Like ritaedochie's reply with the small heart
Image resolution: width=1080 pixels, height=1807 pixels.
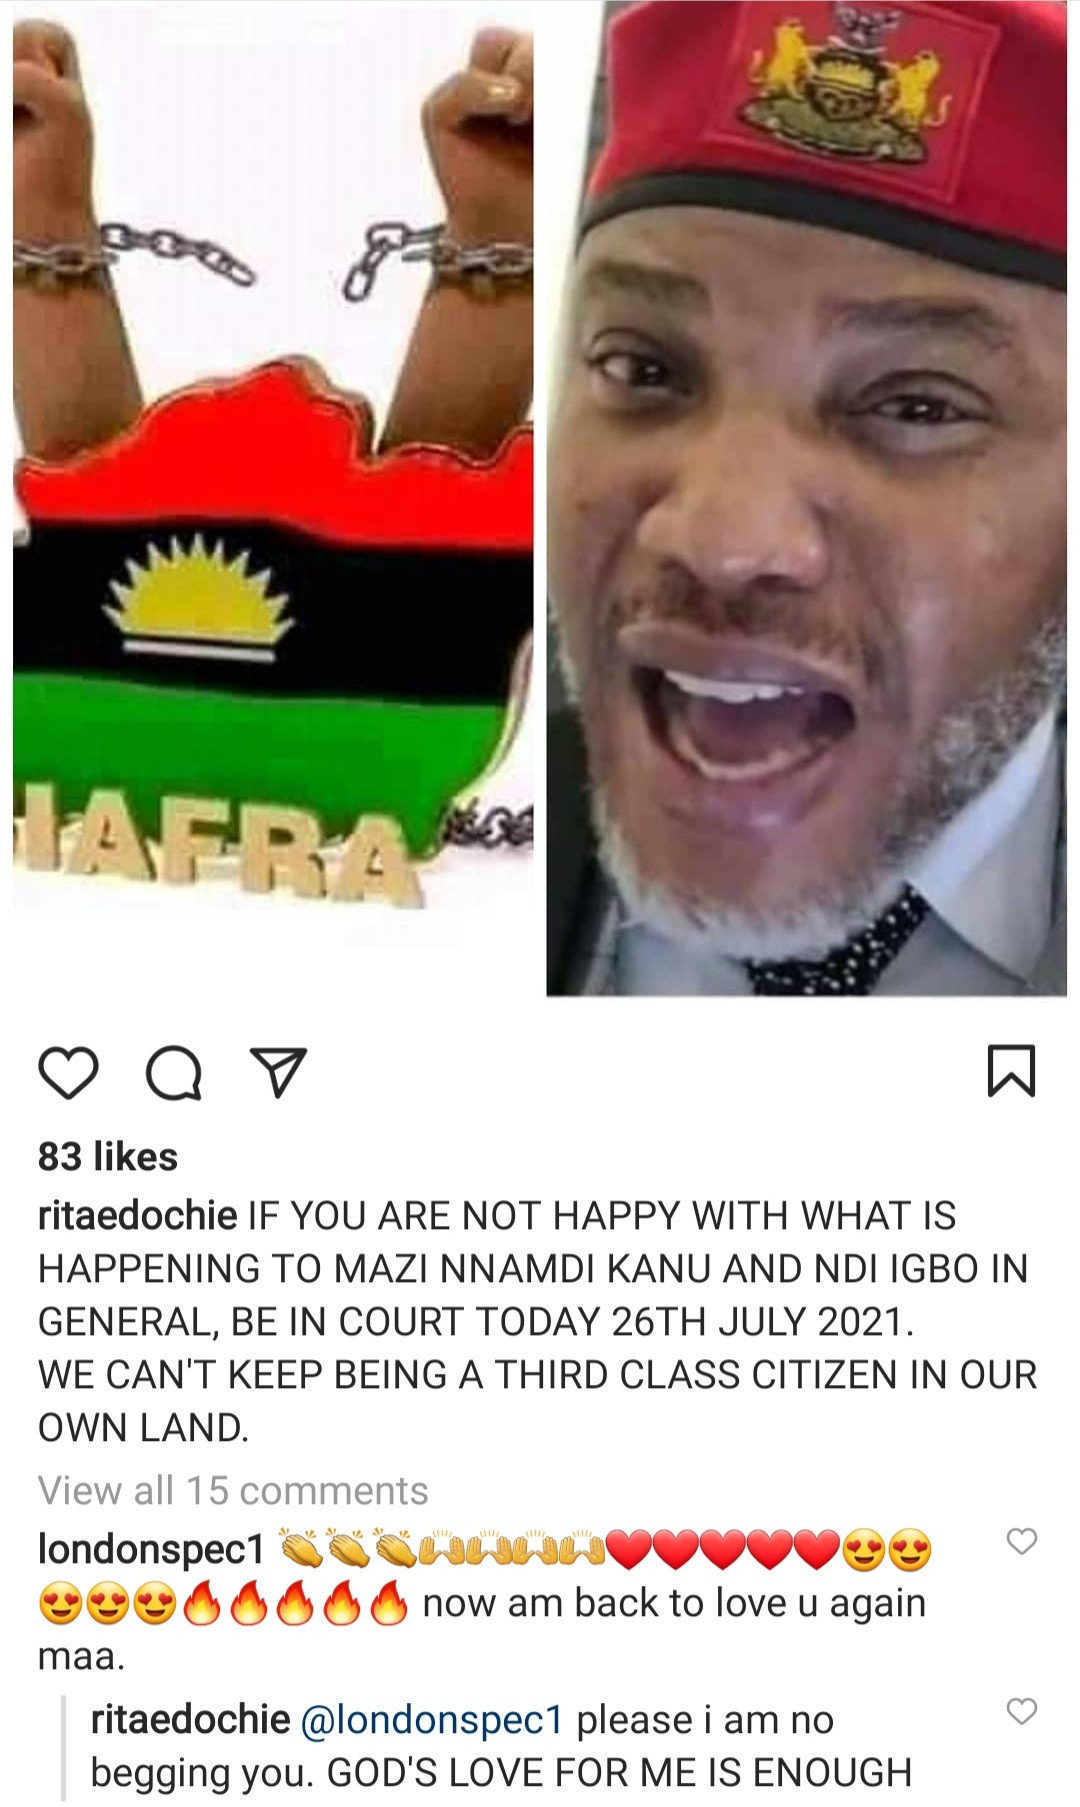(1021, 1712)
